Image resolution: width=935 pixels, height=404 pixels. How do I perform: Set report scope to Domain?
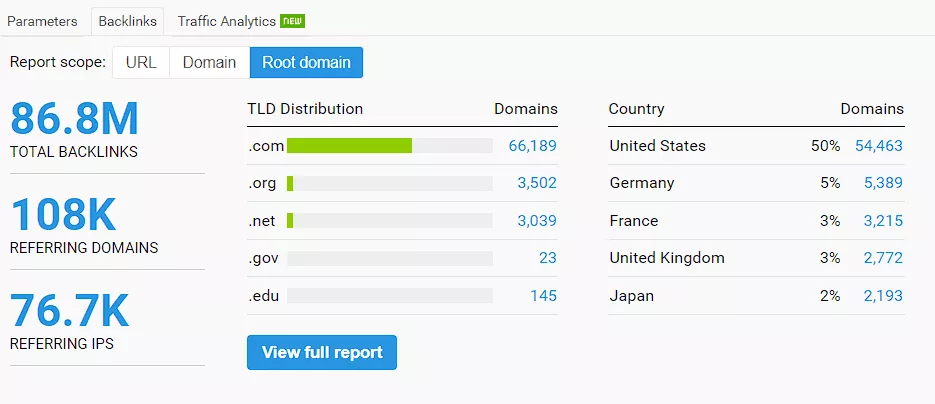coord(209,62)
